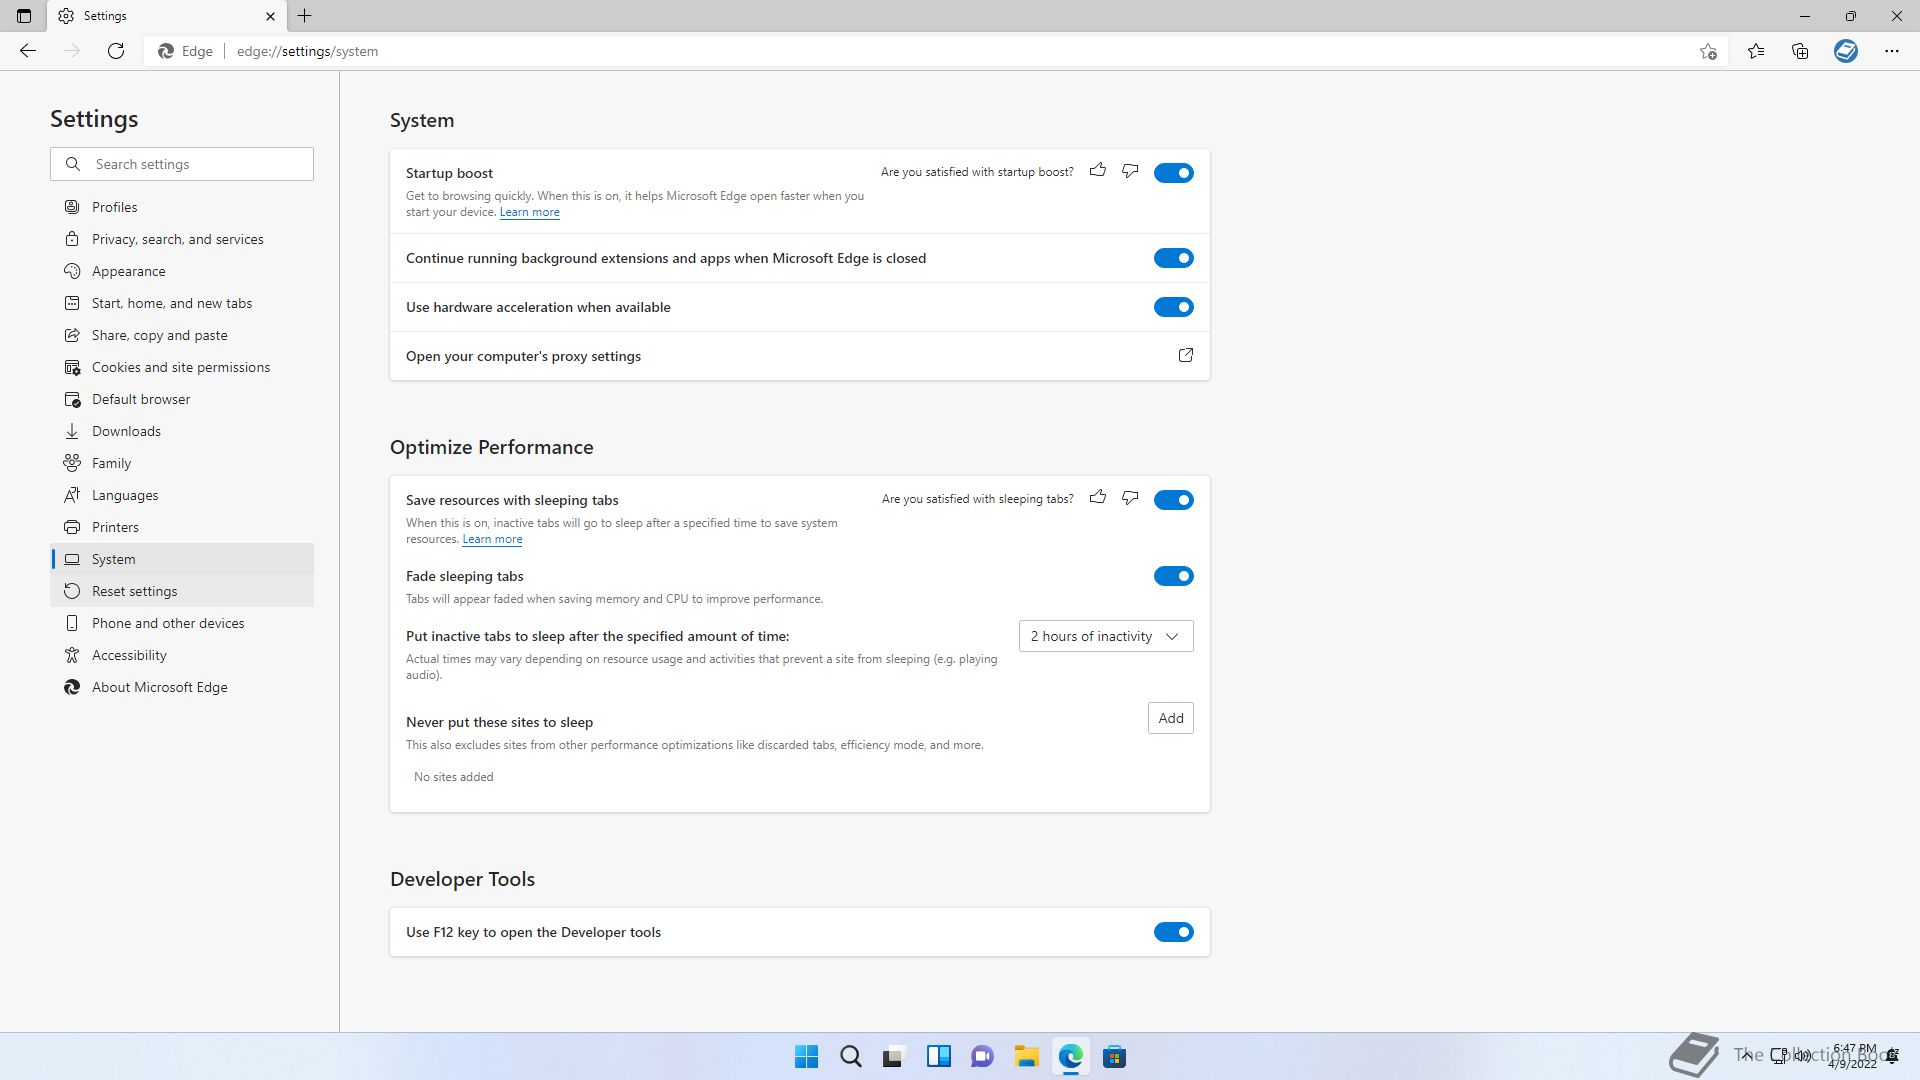Open Cookies and site permissions

click(x=182, y=367)
